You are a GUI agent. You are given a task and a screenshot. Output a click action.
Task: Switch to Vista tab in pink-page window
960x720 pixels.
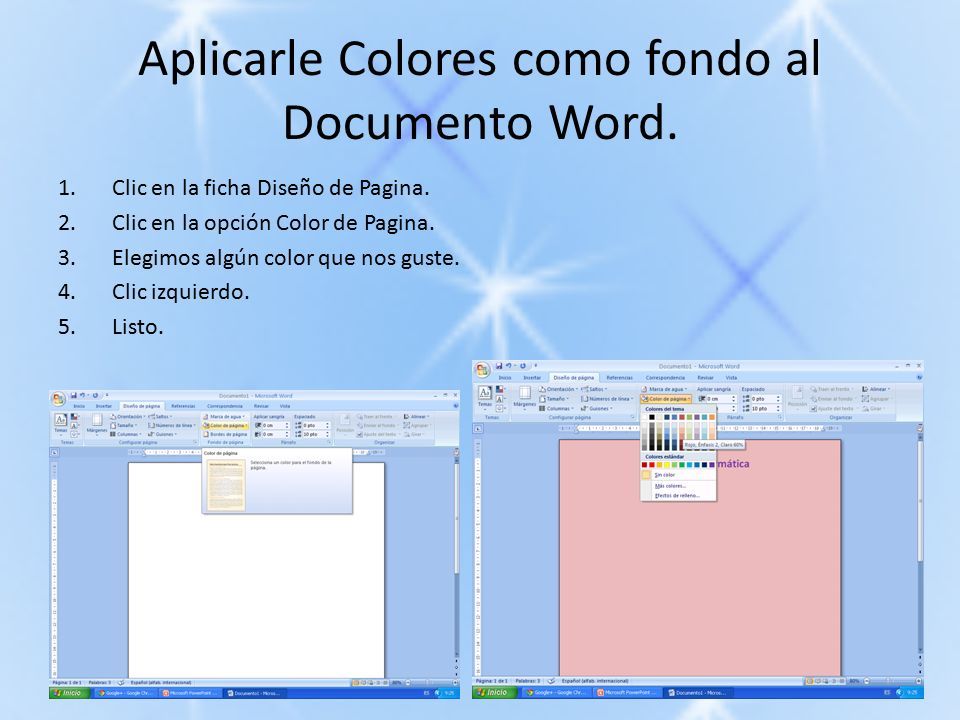point(731,378)
